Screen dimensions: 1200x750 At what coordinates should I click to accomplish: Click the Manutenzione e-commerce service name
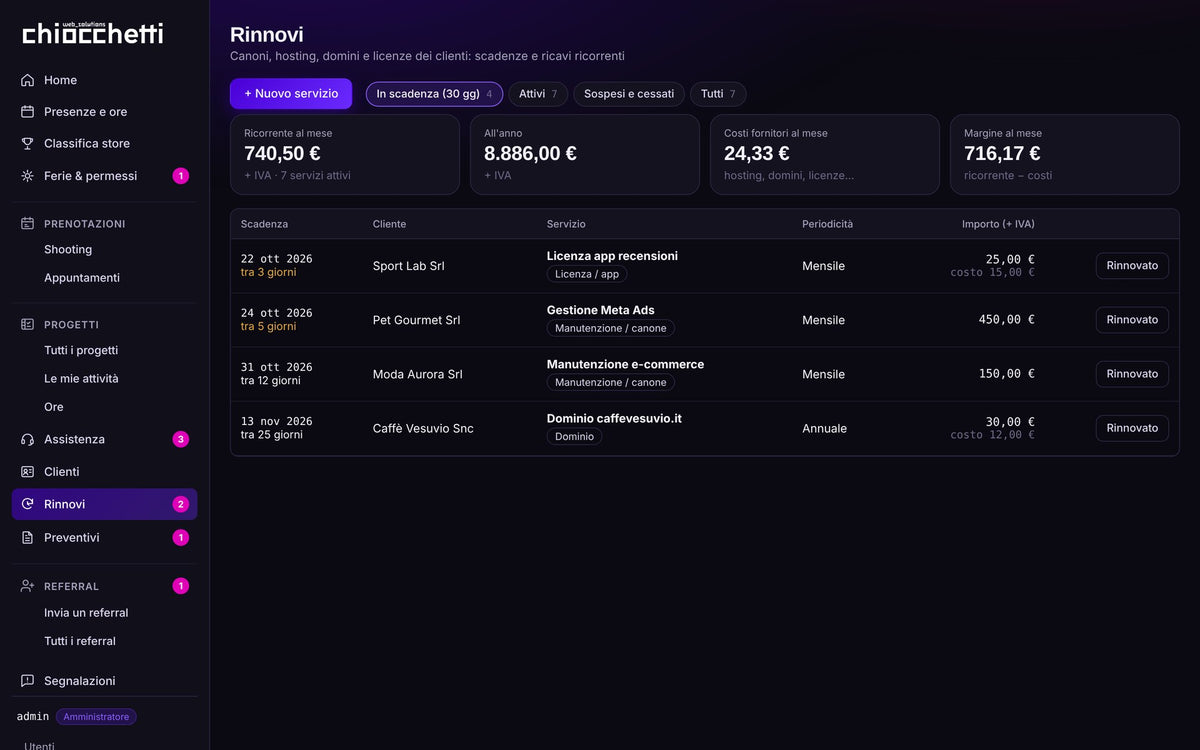625,364
